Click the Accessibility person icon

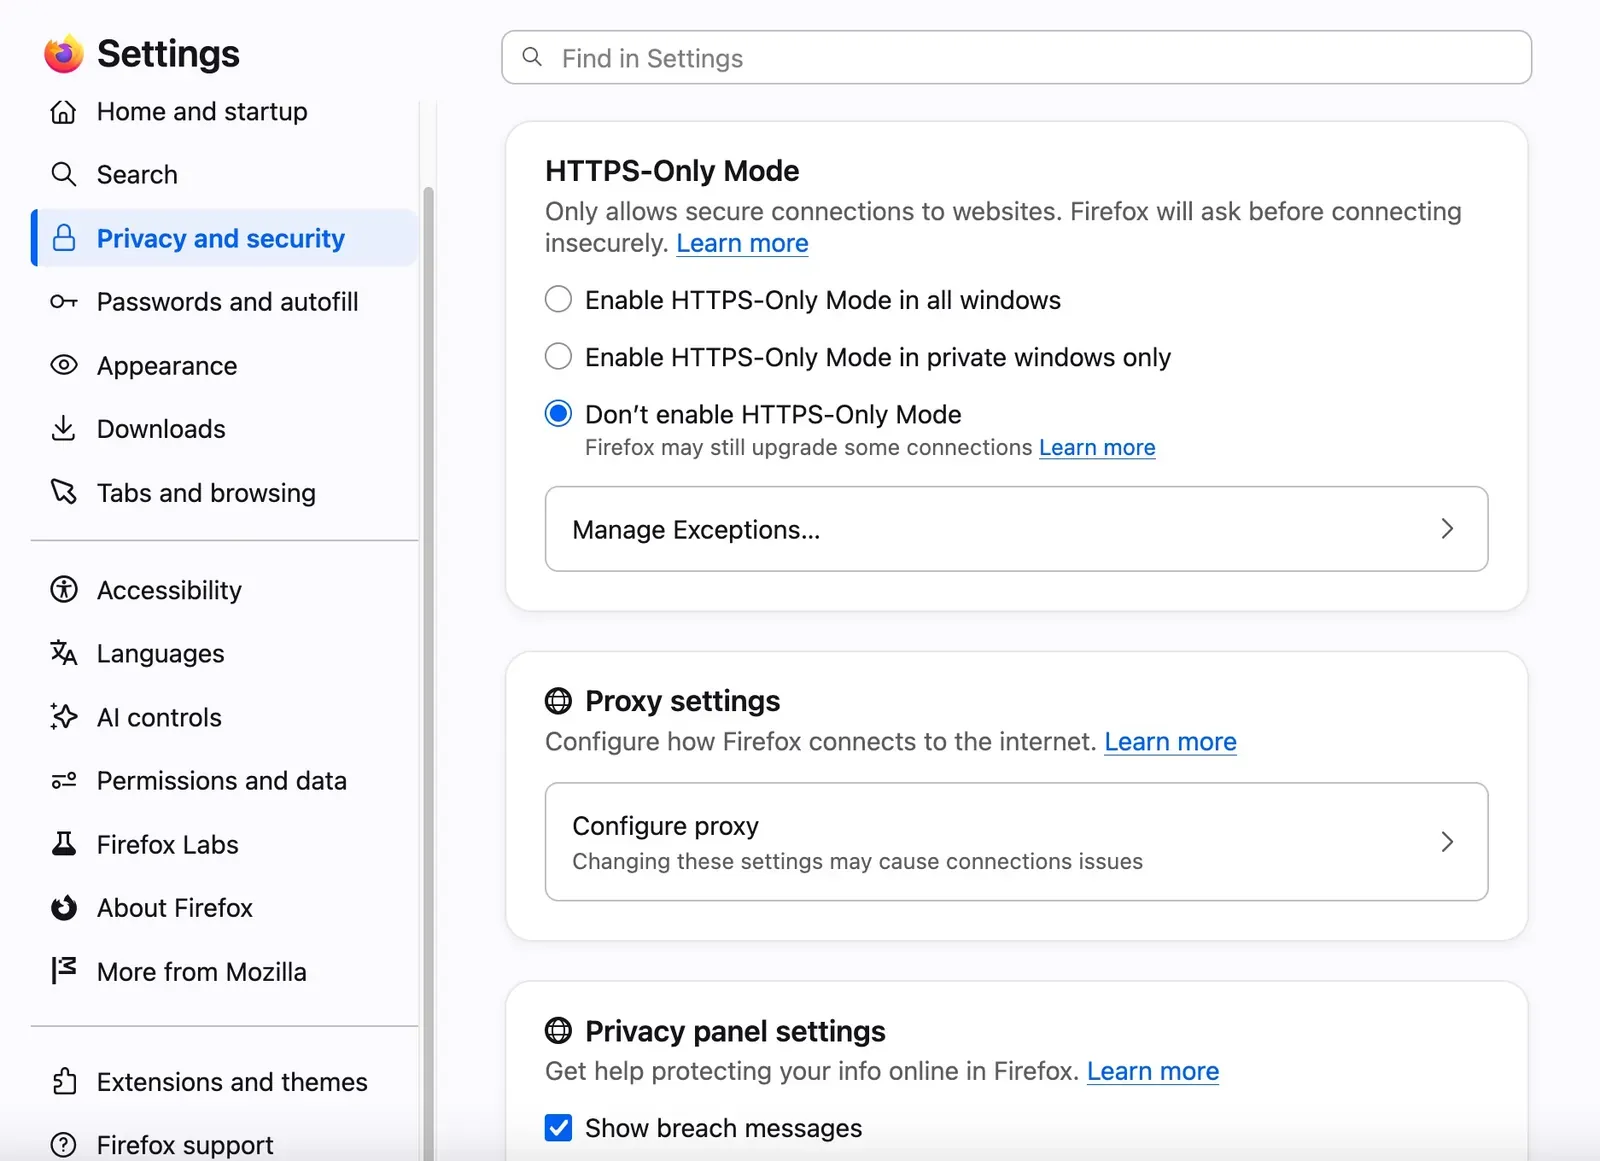(x=63, y=590)
